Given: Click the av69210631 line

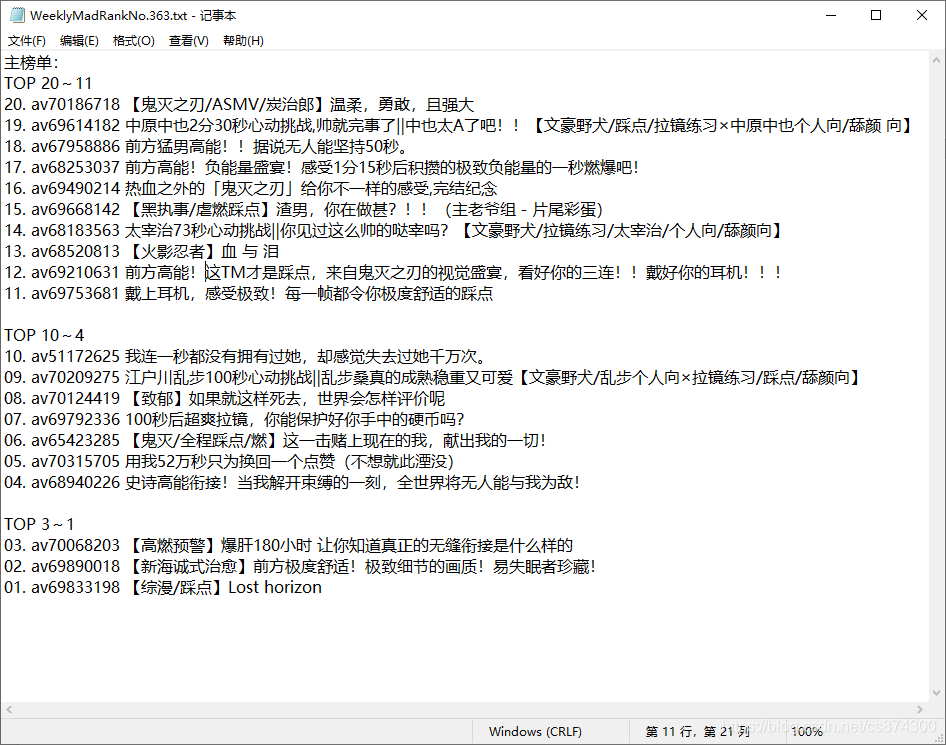Looking at the screenshot, I should pos(393,273).
